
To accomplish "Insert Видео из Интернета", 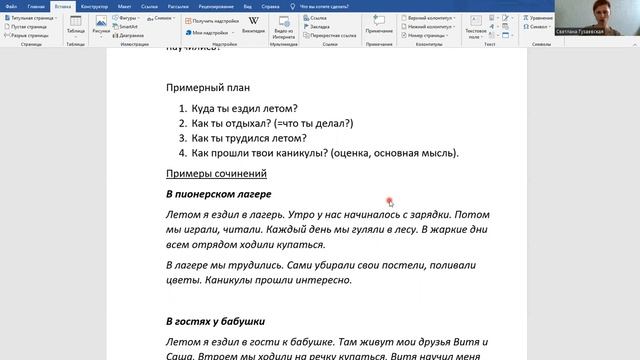I will [284, 27].
